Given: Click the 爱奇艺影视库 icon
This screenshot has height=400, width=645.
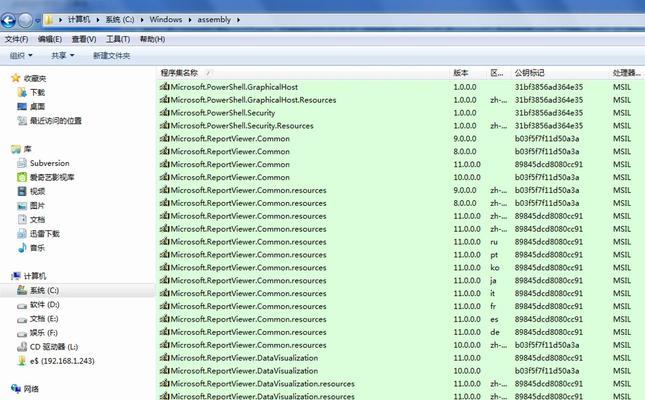Looking at the screenshot, I should tap(22, 177).
